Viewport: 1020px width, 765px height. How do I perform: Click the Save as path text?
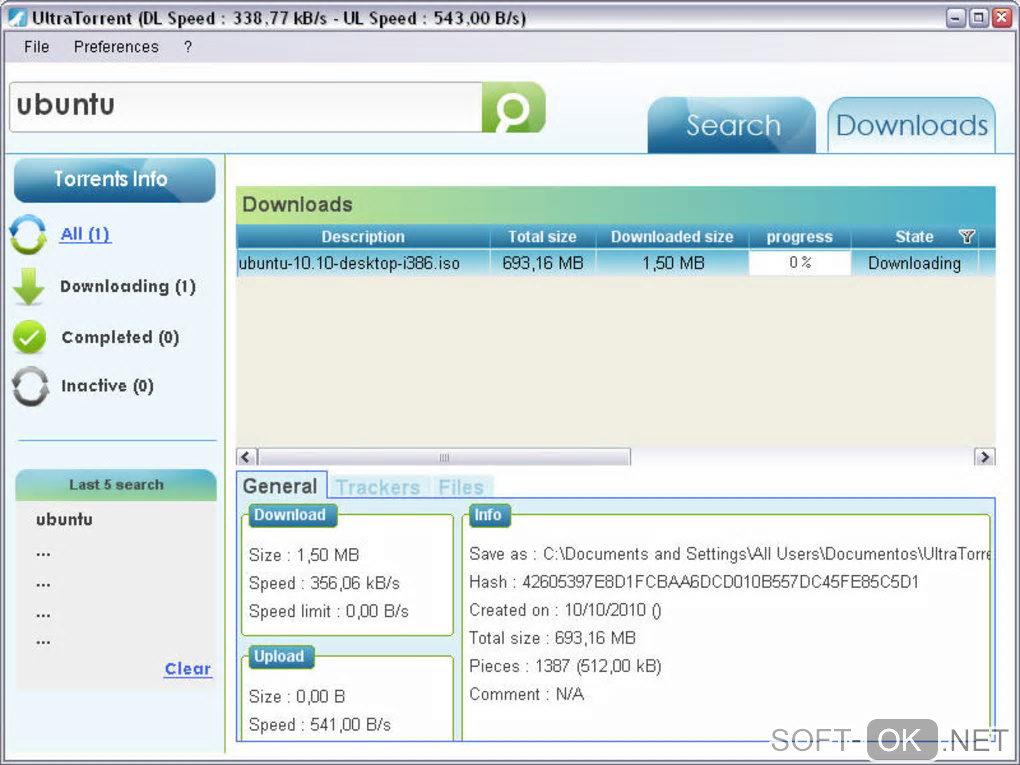click(x=767, y=554)
